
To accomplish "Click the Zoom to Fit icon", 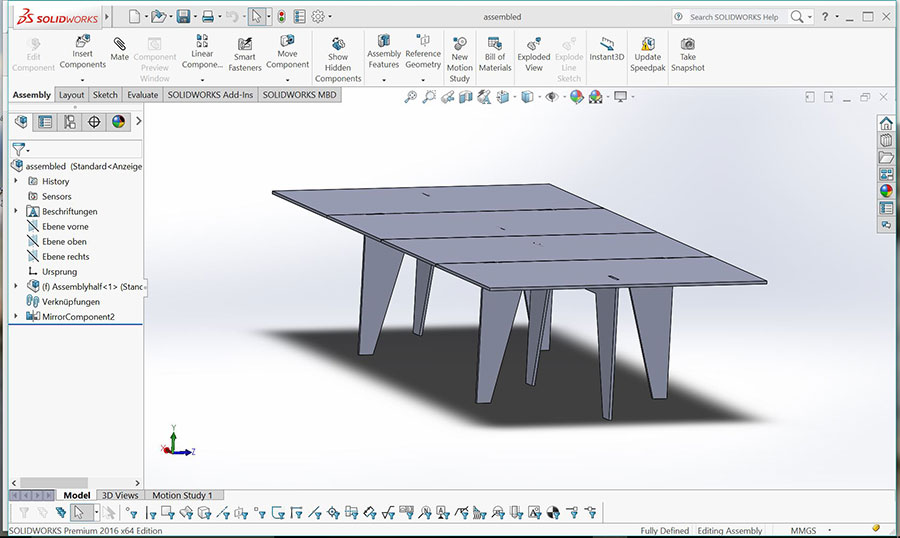I will tap(410, 97).
